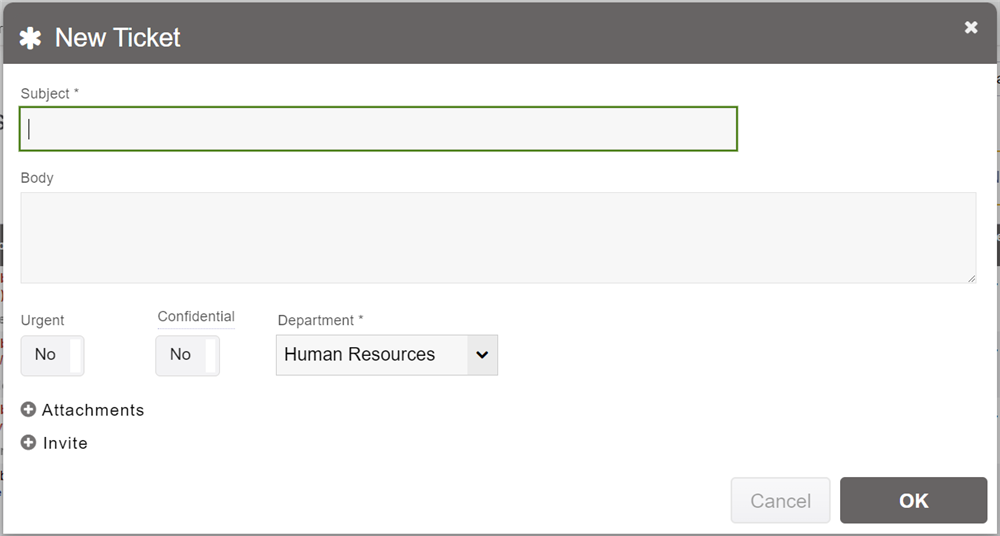This screenshot has height=536, width=1000.
Task: Click the Department field label
Action: [320, 321]
